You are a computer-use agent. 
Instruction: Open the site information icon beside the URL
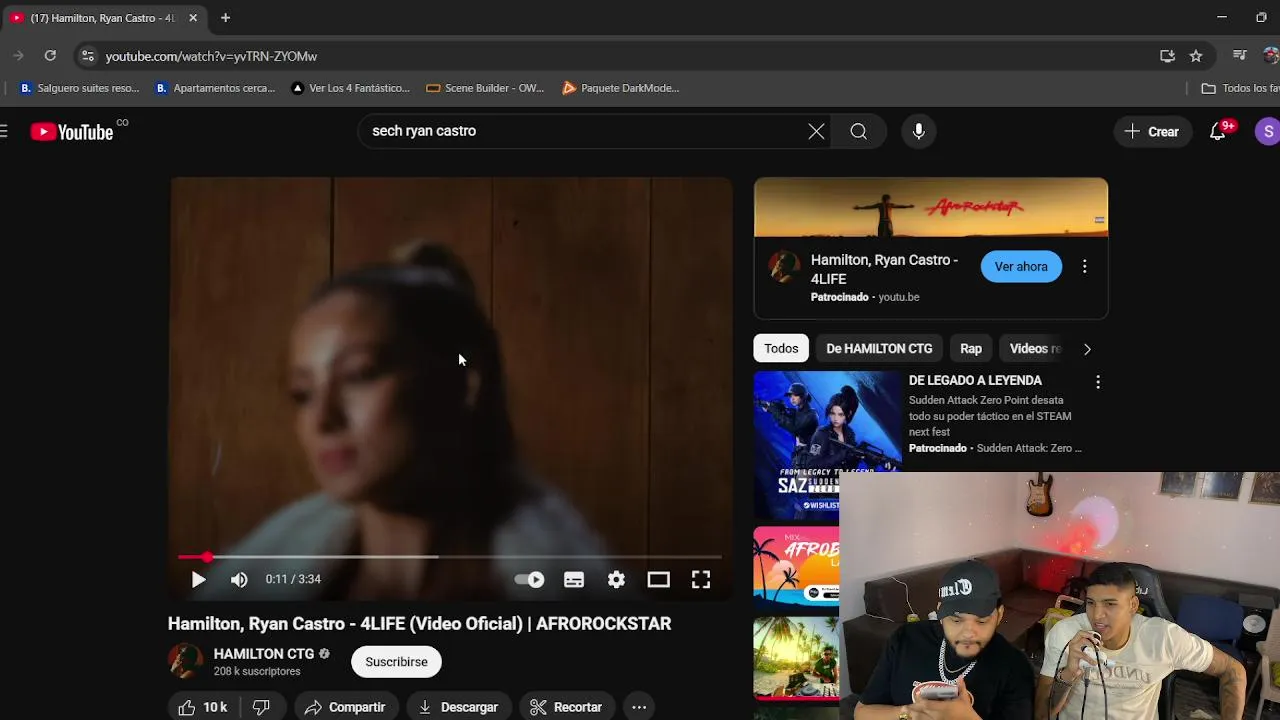pos(87,56)
